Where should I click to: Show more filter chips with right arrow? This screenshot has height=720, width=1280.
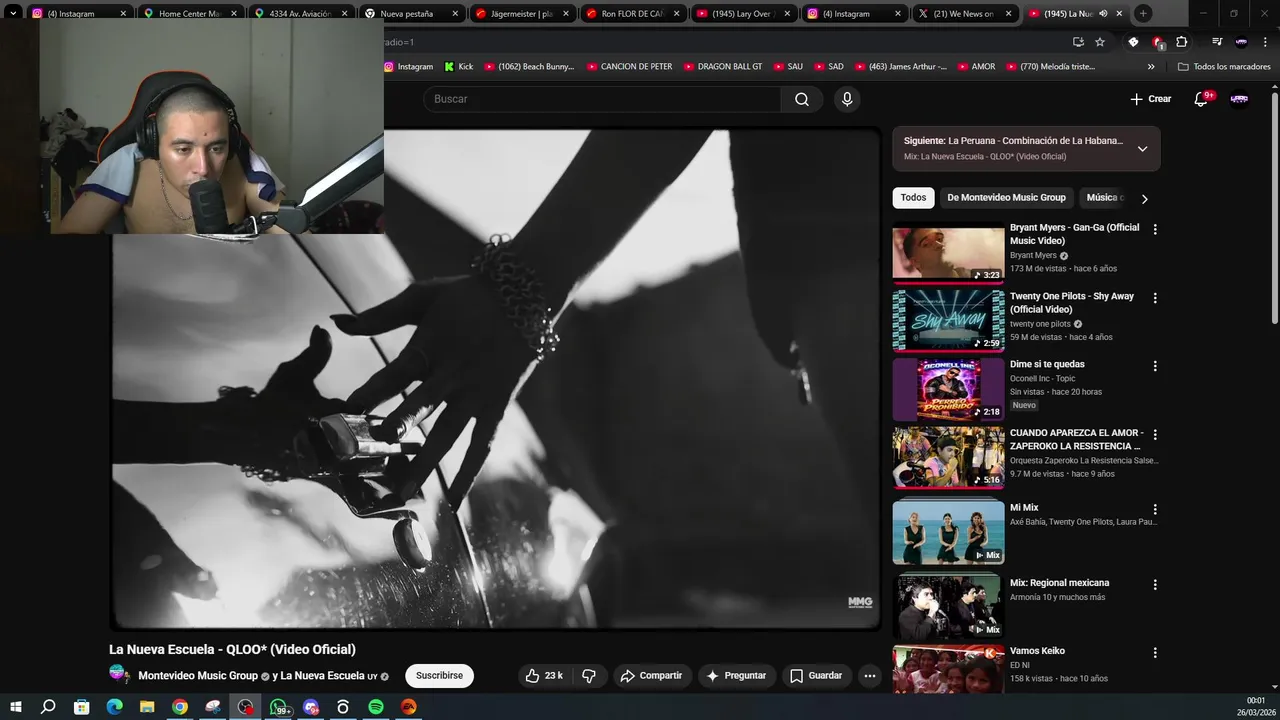pyautogui.click(x=1144, y=198)
